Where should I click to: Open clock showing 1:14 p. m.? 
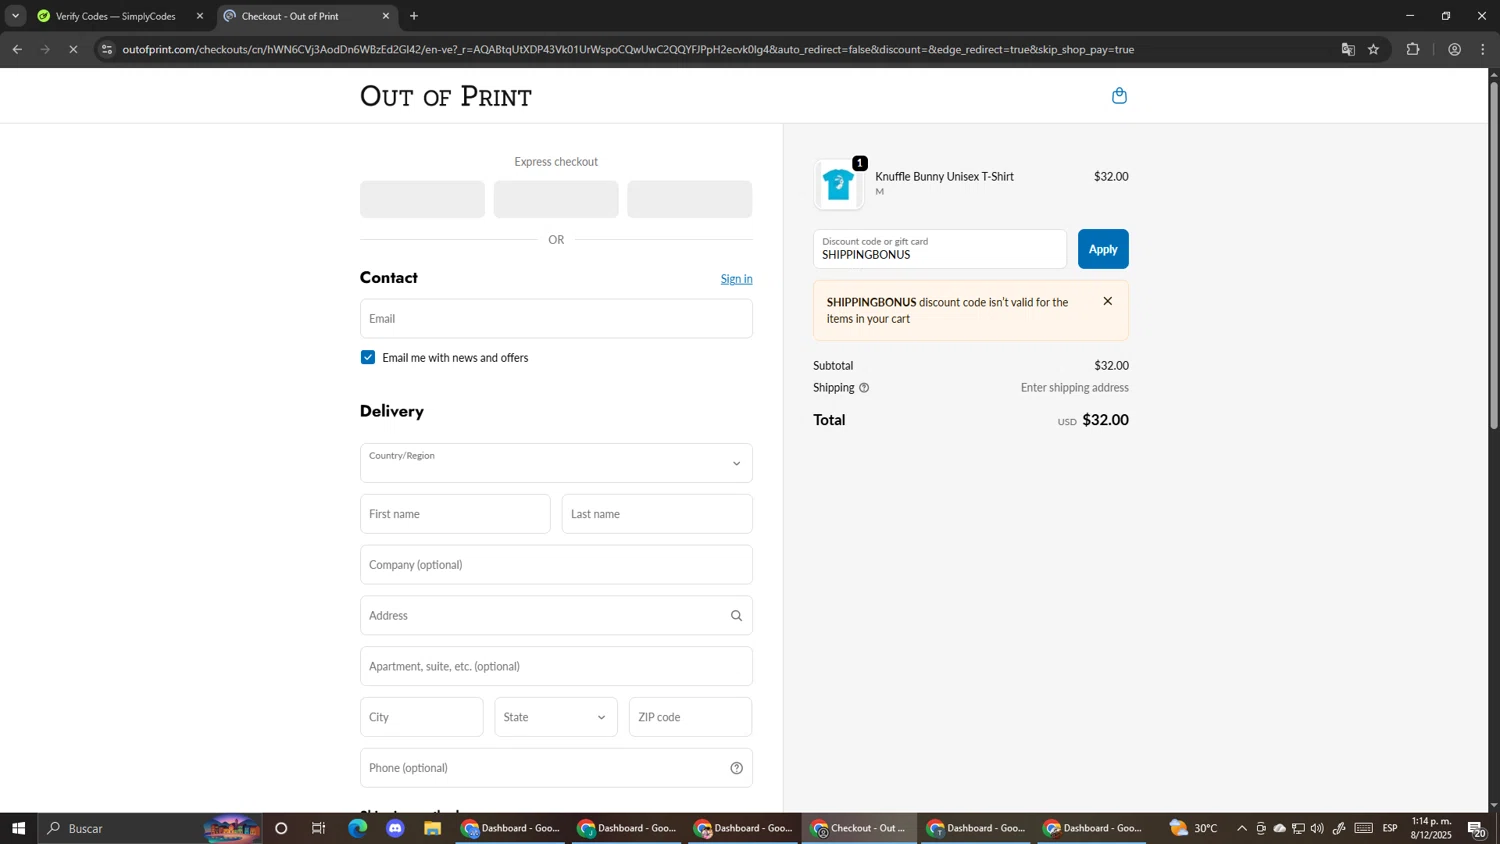pyautogui.click(x=1431, y=828)
